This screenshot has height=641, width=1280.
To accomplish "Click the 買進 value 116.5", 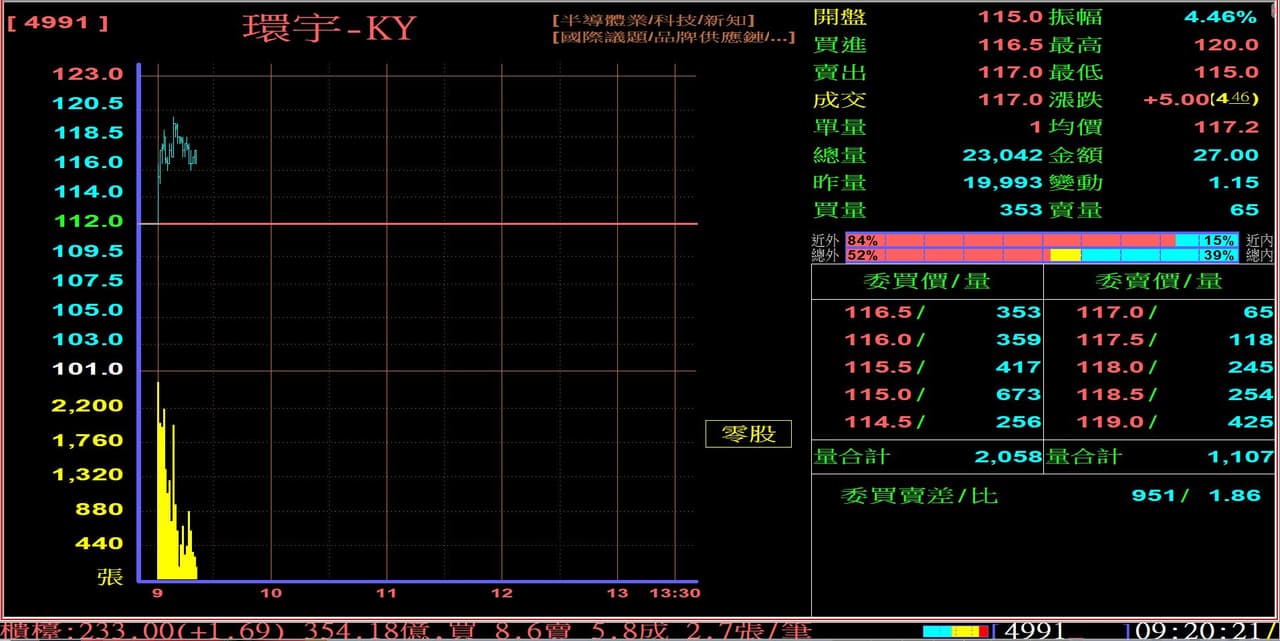I will (1010, 45).
